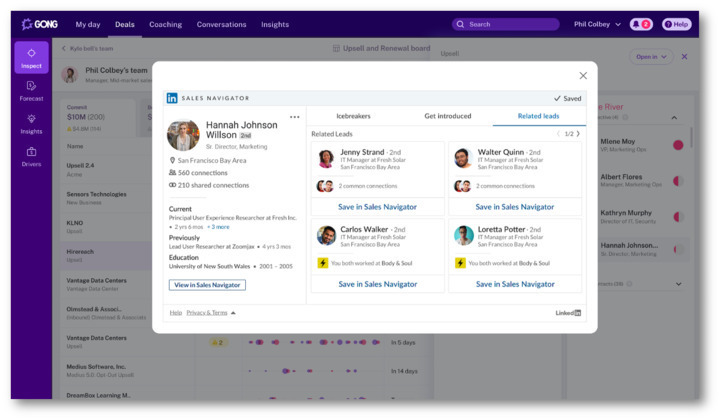This screenshot has height=420, width=720.
Task: Open the 'Open in' dropdown
Action: tap(651, 56)
